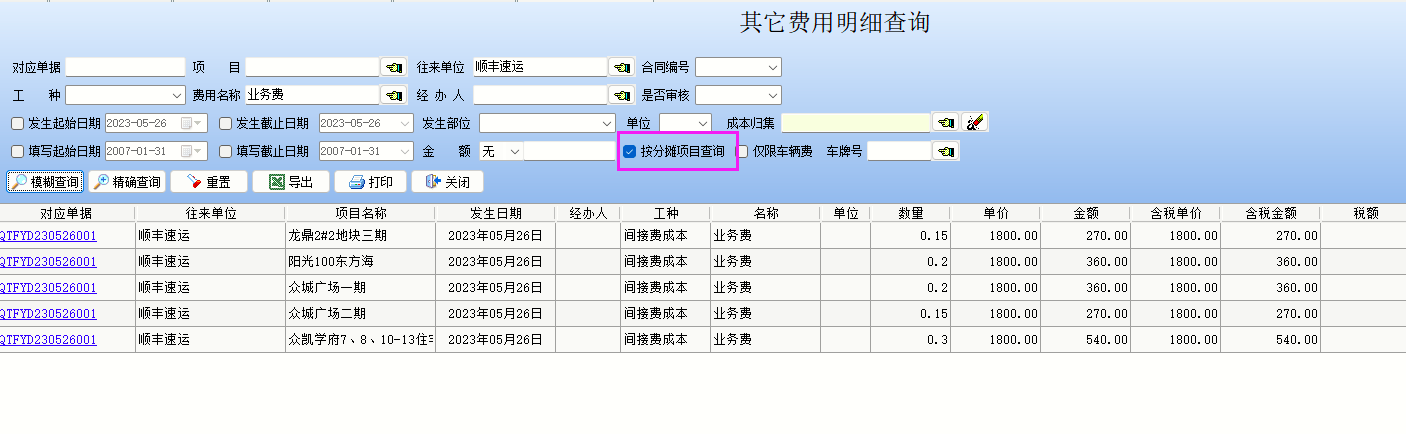Click the 含税金额 column header
The image size is (1406, 434).
[x=1270, y=213]
